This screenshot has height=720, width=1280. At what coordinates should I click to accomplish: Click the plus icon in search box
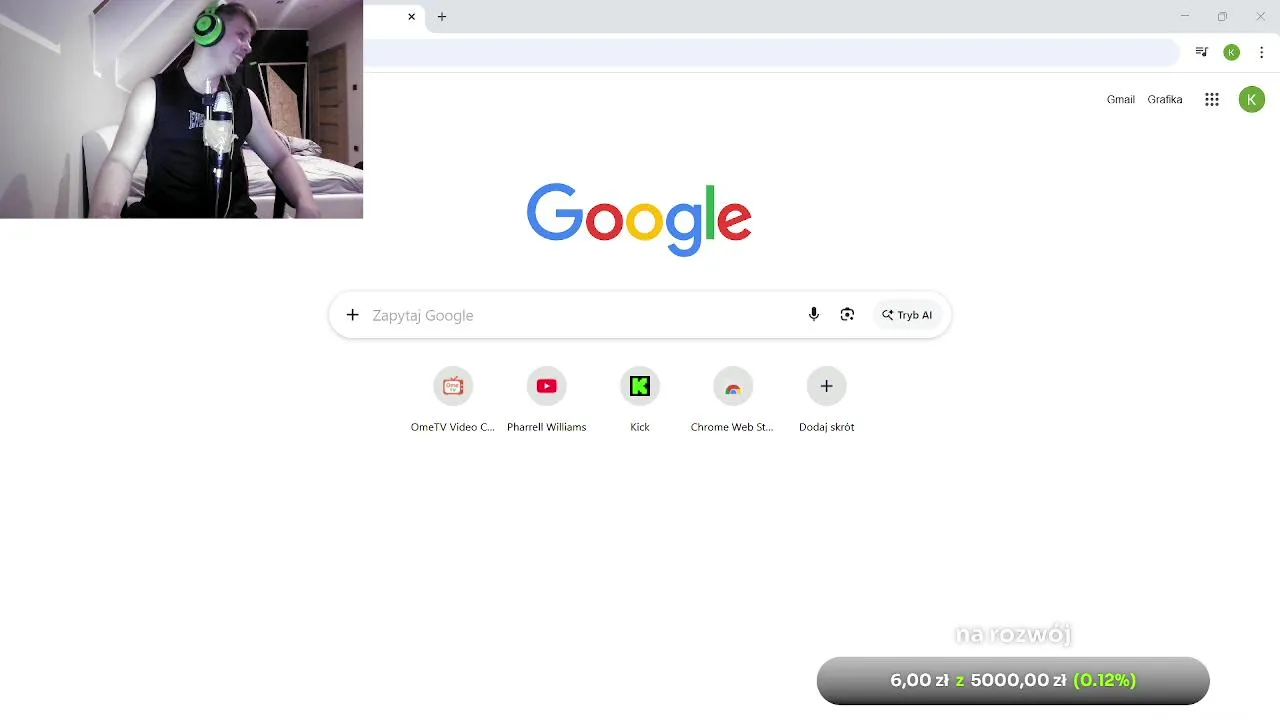352,315
